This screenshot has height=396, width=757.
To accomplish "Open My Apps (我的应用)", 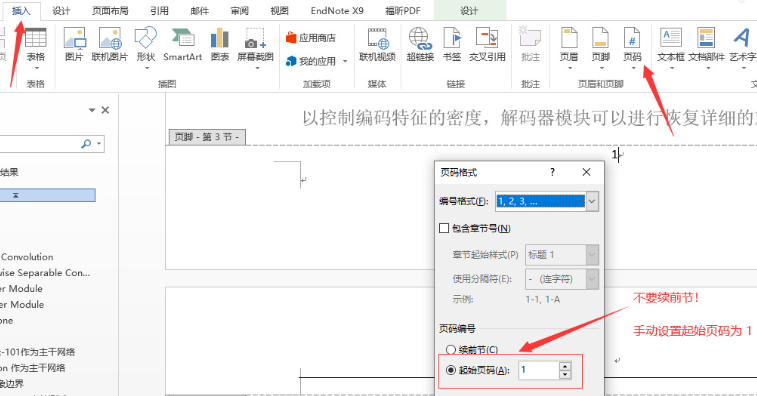I will pyautogui.click(x=311, y=61).
